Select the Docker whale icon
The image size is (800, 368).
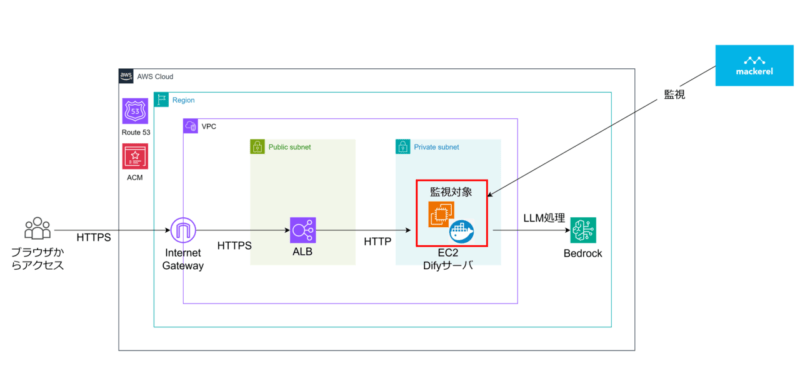point(462,231)
